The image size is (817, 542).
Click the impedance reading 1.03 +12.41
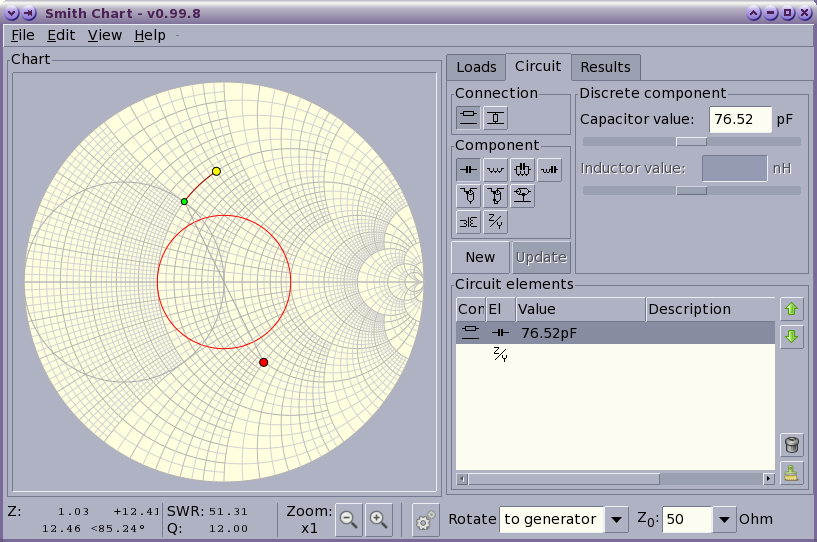[108, 511]
